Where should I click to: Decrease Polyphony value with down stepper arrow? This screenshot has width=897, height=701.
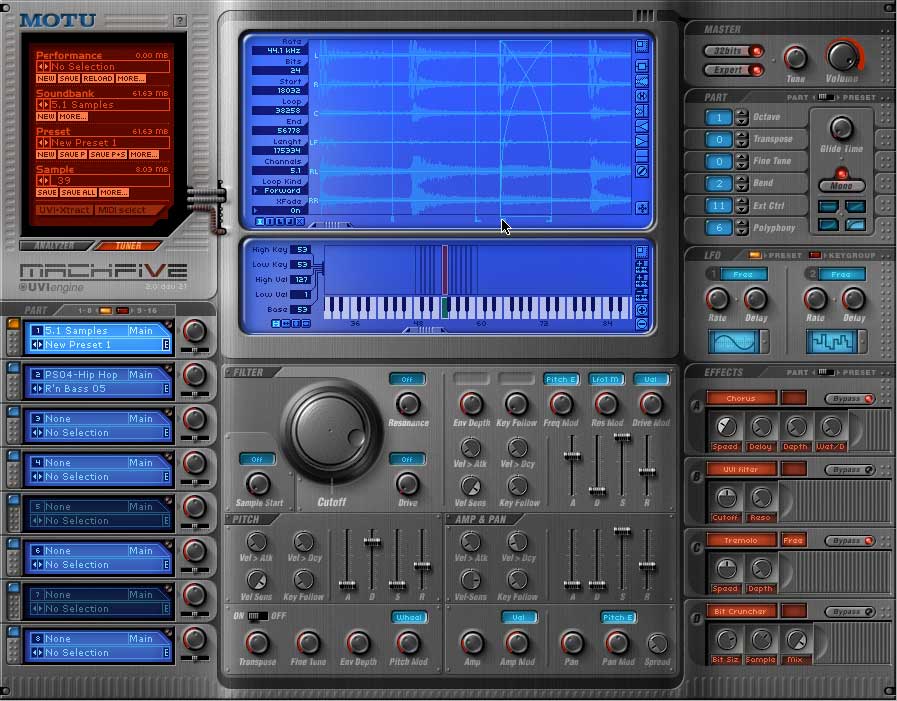click(742, 232)
